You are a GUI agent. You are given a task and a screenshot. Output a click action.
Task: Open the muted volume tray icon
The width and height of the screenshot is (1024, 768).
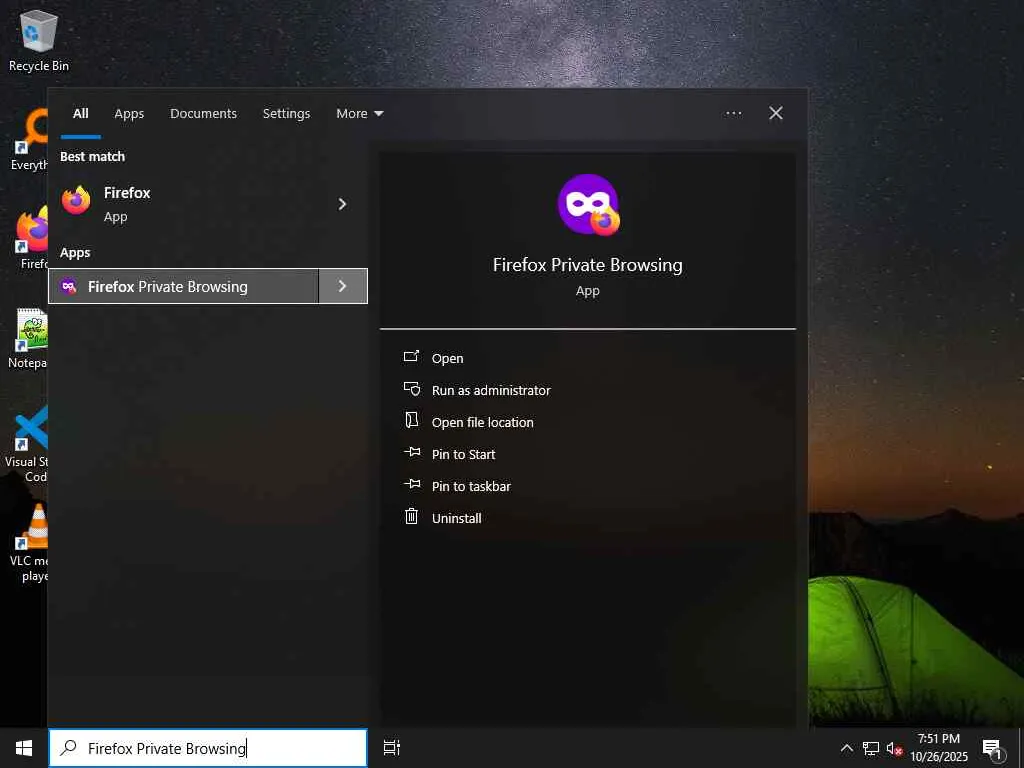click(894, 748)
